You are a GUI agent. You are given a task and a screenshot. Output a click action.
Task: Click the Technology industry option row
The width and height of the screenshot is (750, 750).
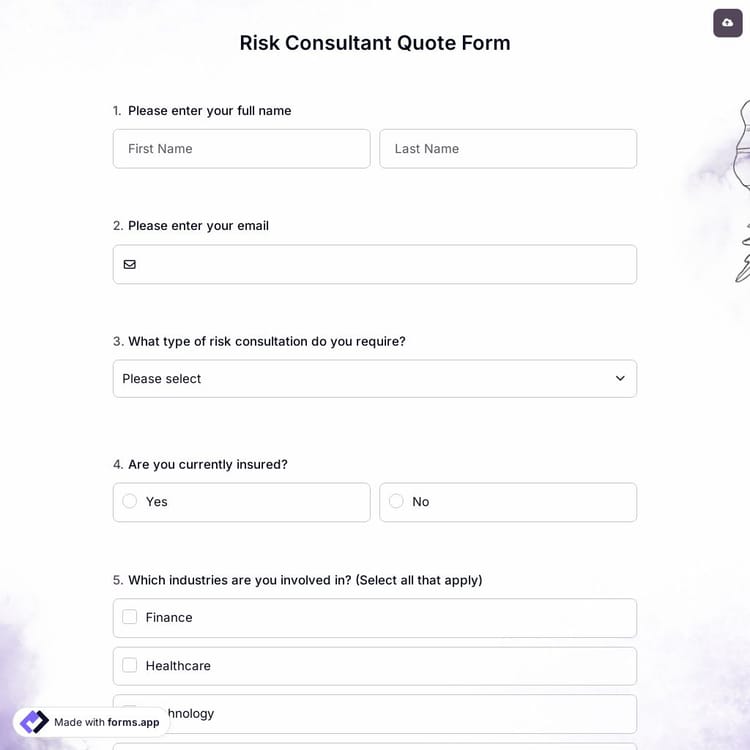[400, 714]
